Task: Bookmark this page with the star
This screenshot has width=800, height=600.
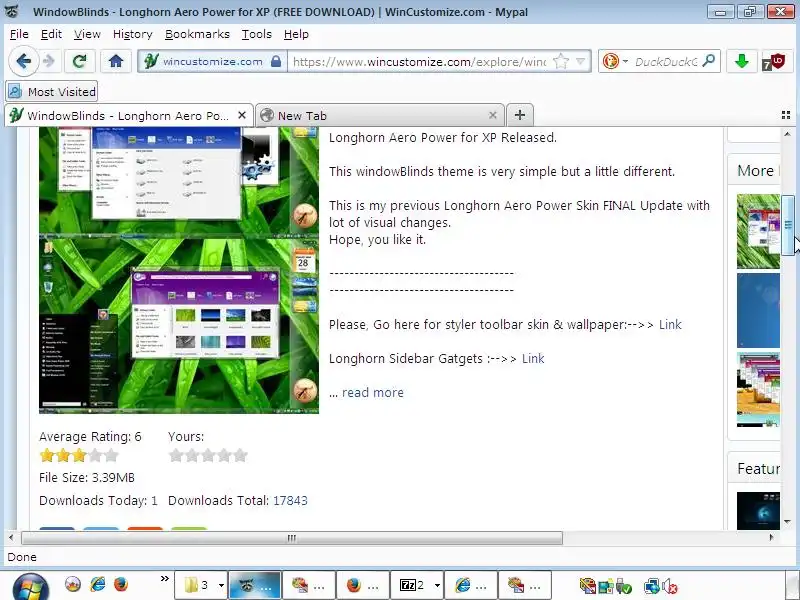Action: click(x=561, y=61)
